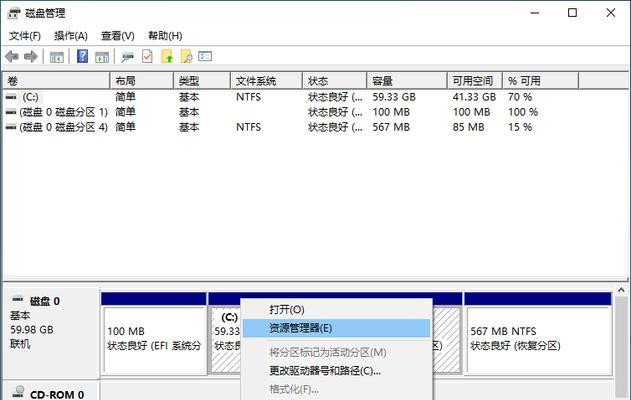Click the 567 MB capacity cell
Screen dimensions: 631x400
click(x=391, y=127)
